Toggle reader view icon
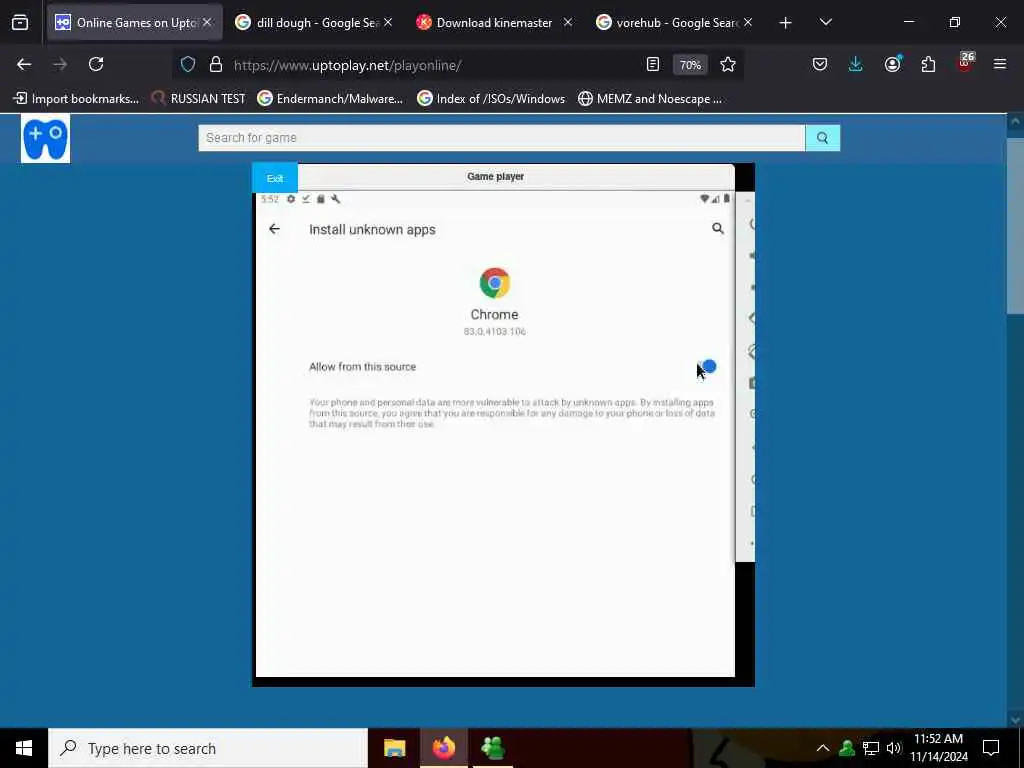1024x768 pixels. pyautogui.click(x=652, y=64)
